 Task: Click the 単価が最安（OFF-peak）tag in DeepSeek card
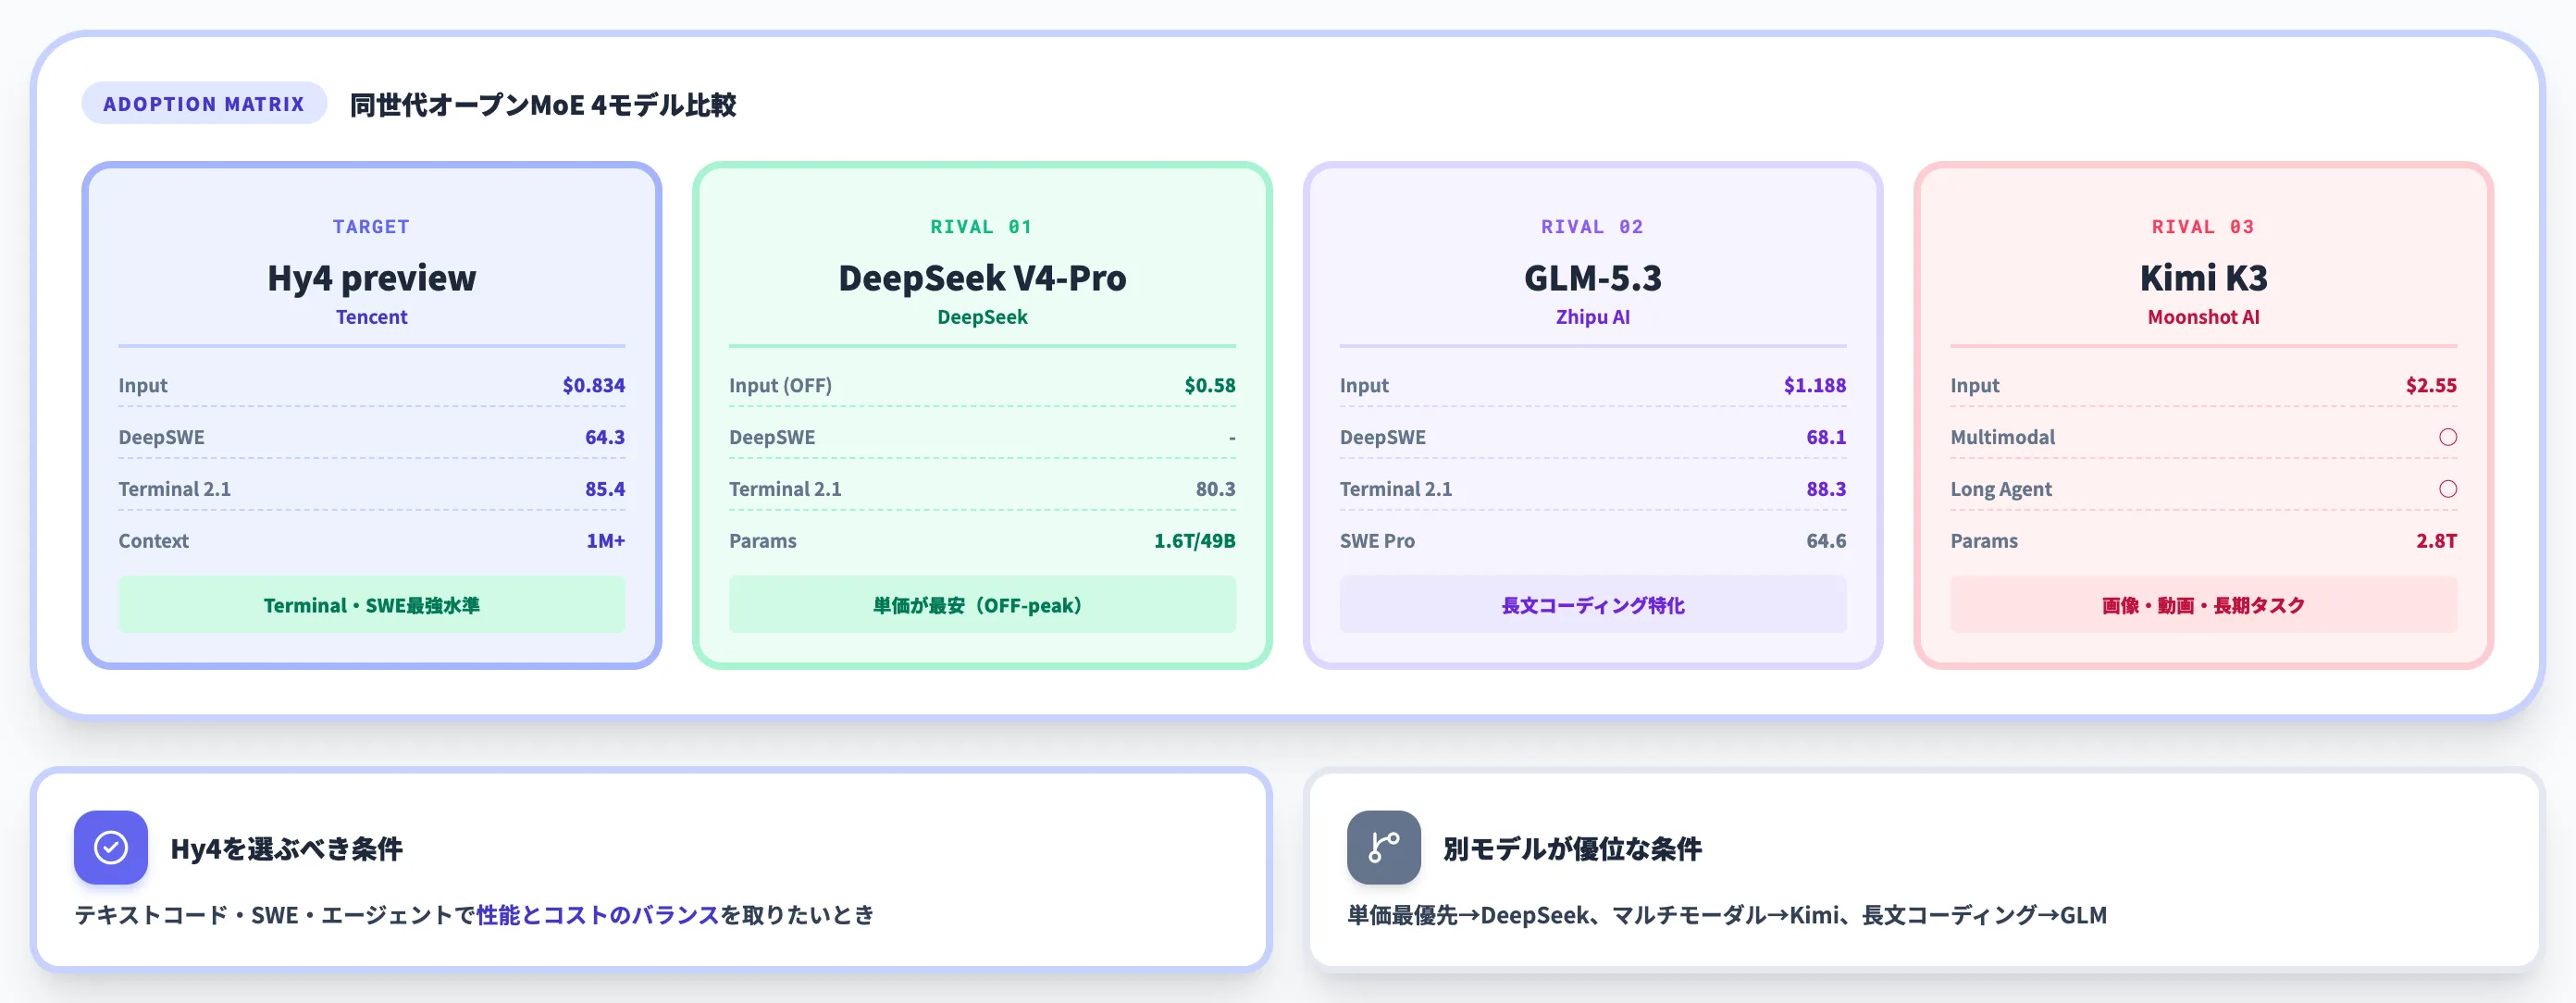982,604
